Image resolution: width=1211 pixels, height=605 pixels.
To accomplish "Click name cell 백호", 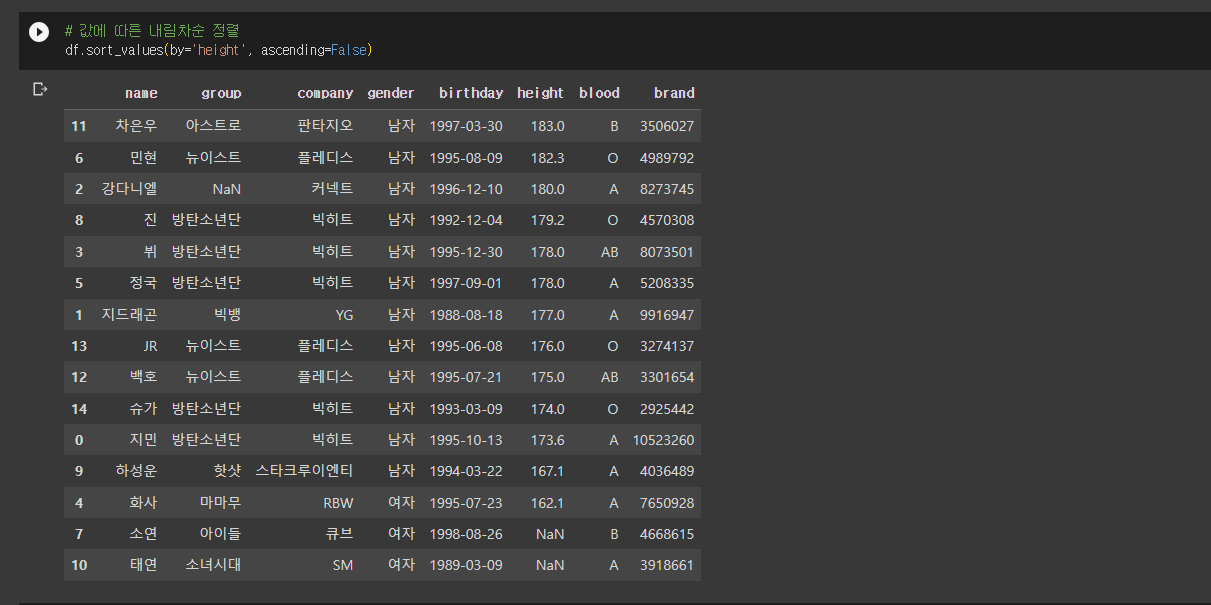I will (143, 377).
